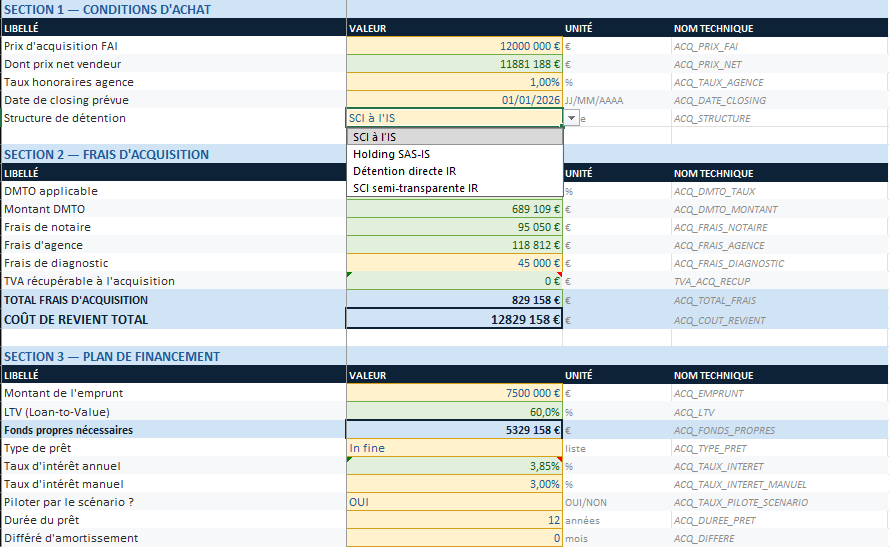Click the TVA récupérable 0 € cell
The height and width of the screenshot is (548, 889).
(454, 281)
